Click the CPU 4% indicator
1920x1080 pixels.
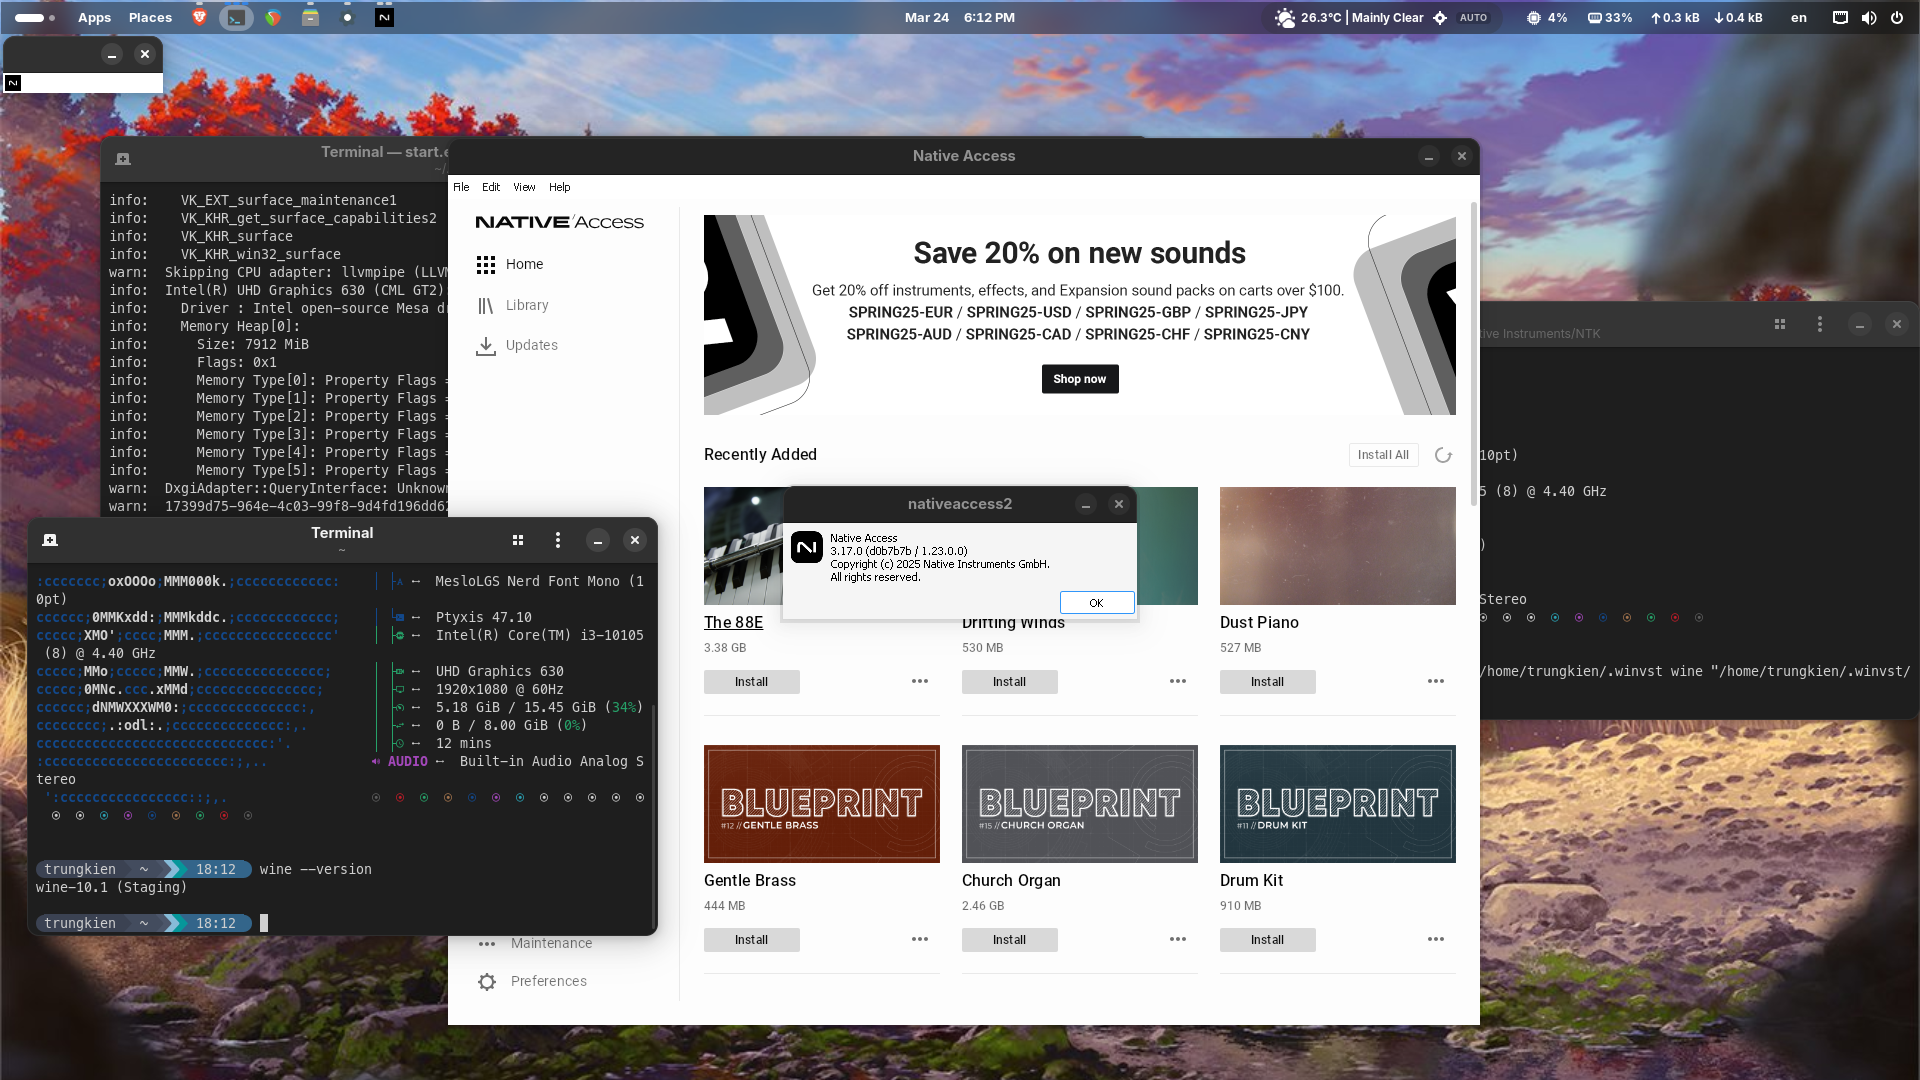tap(1547, 17)
